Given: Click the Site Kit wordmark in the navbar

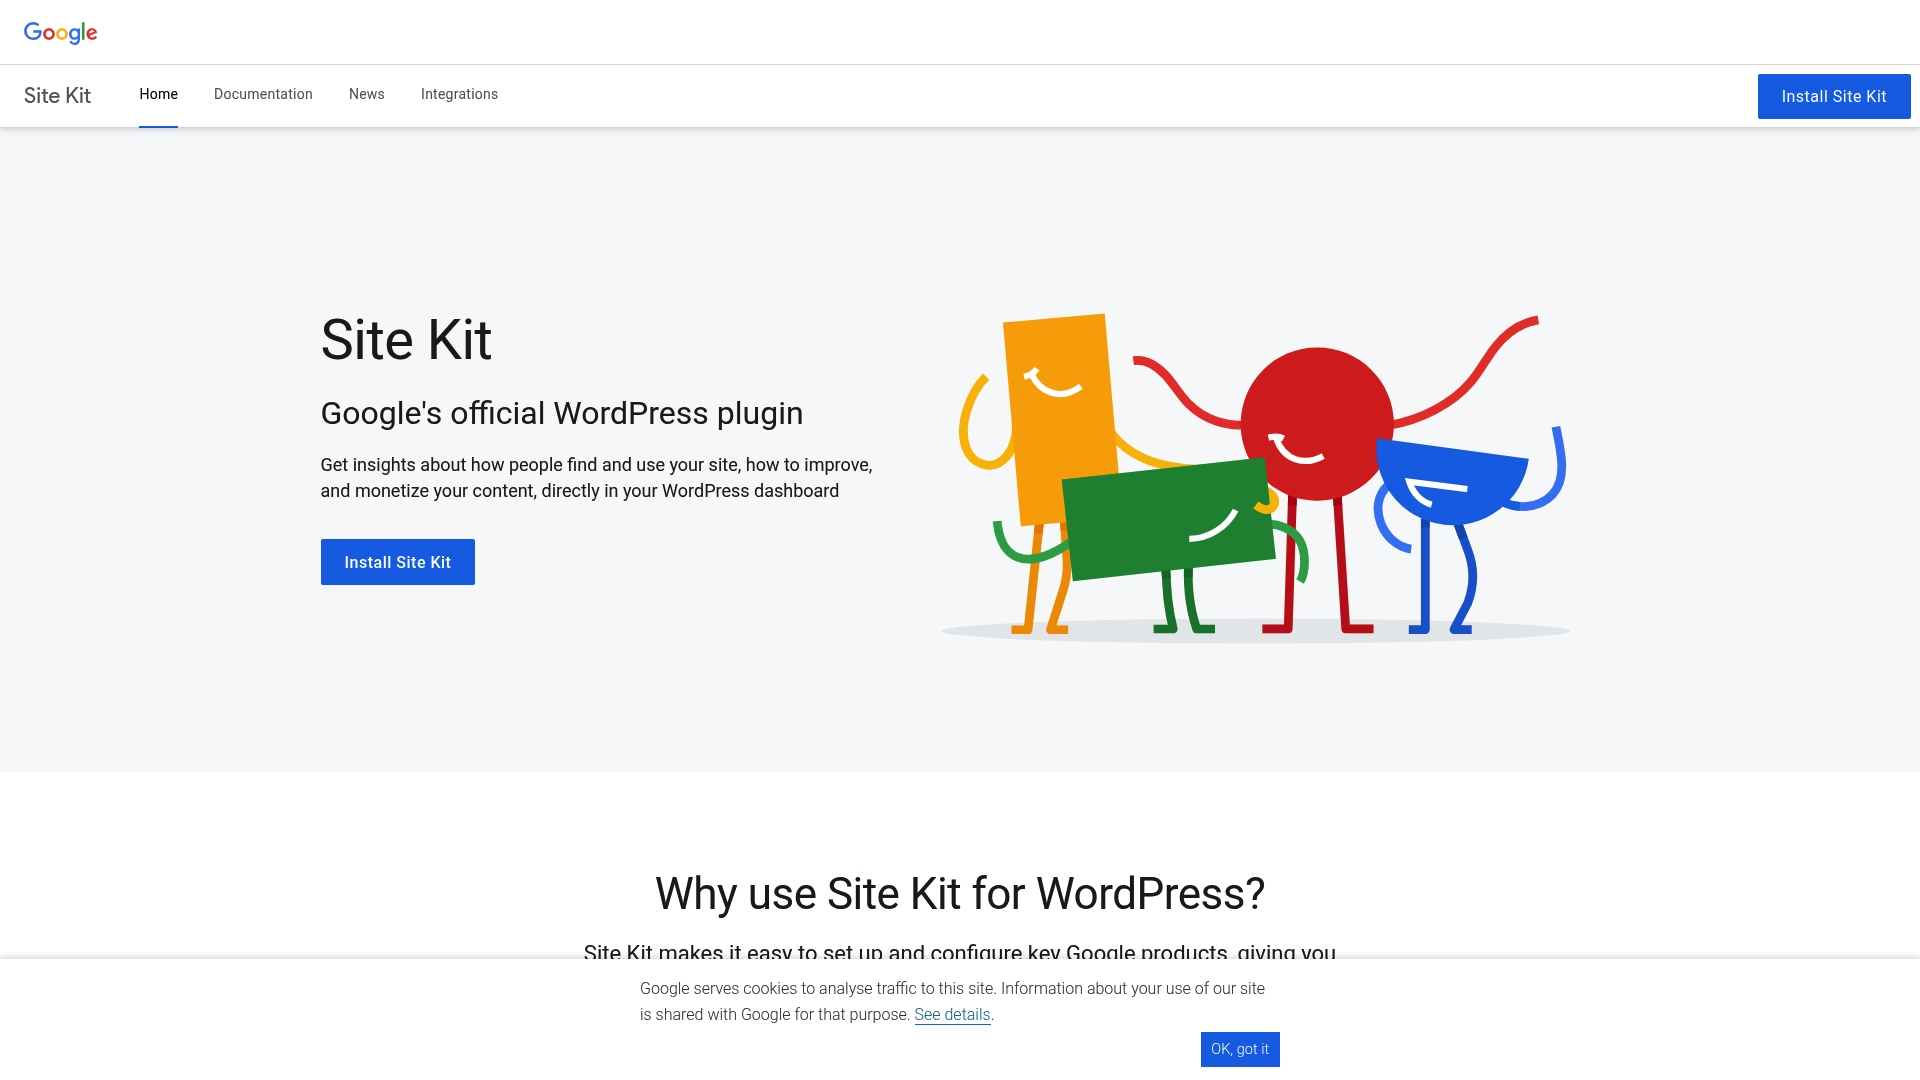Looking at the screenshot, I should point(56,96).
